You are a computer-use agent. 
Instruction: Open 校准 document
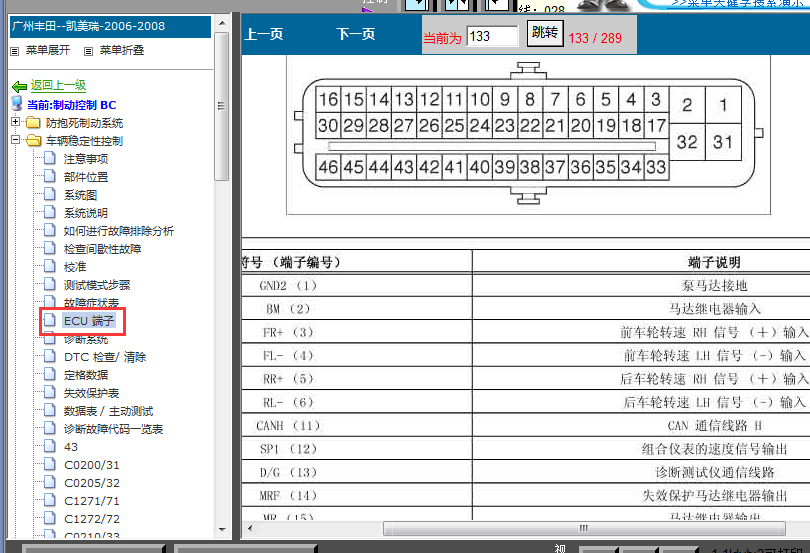[75, 267]
